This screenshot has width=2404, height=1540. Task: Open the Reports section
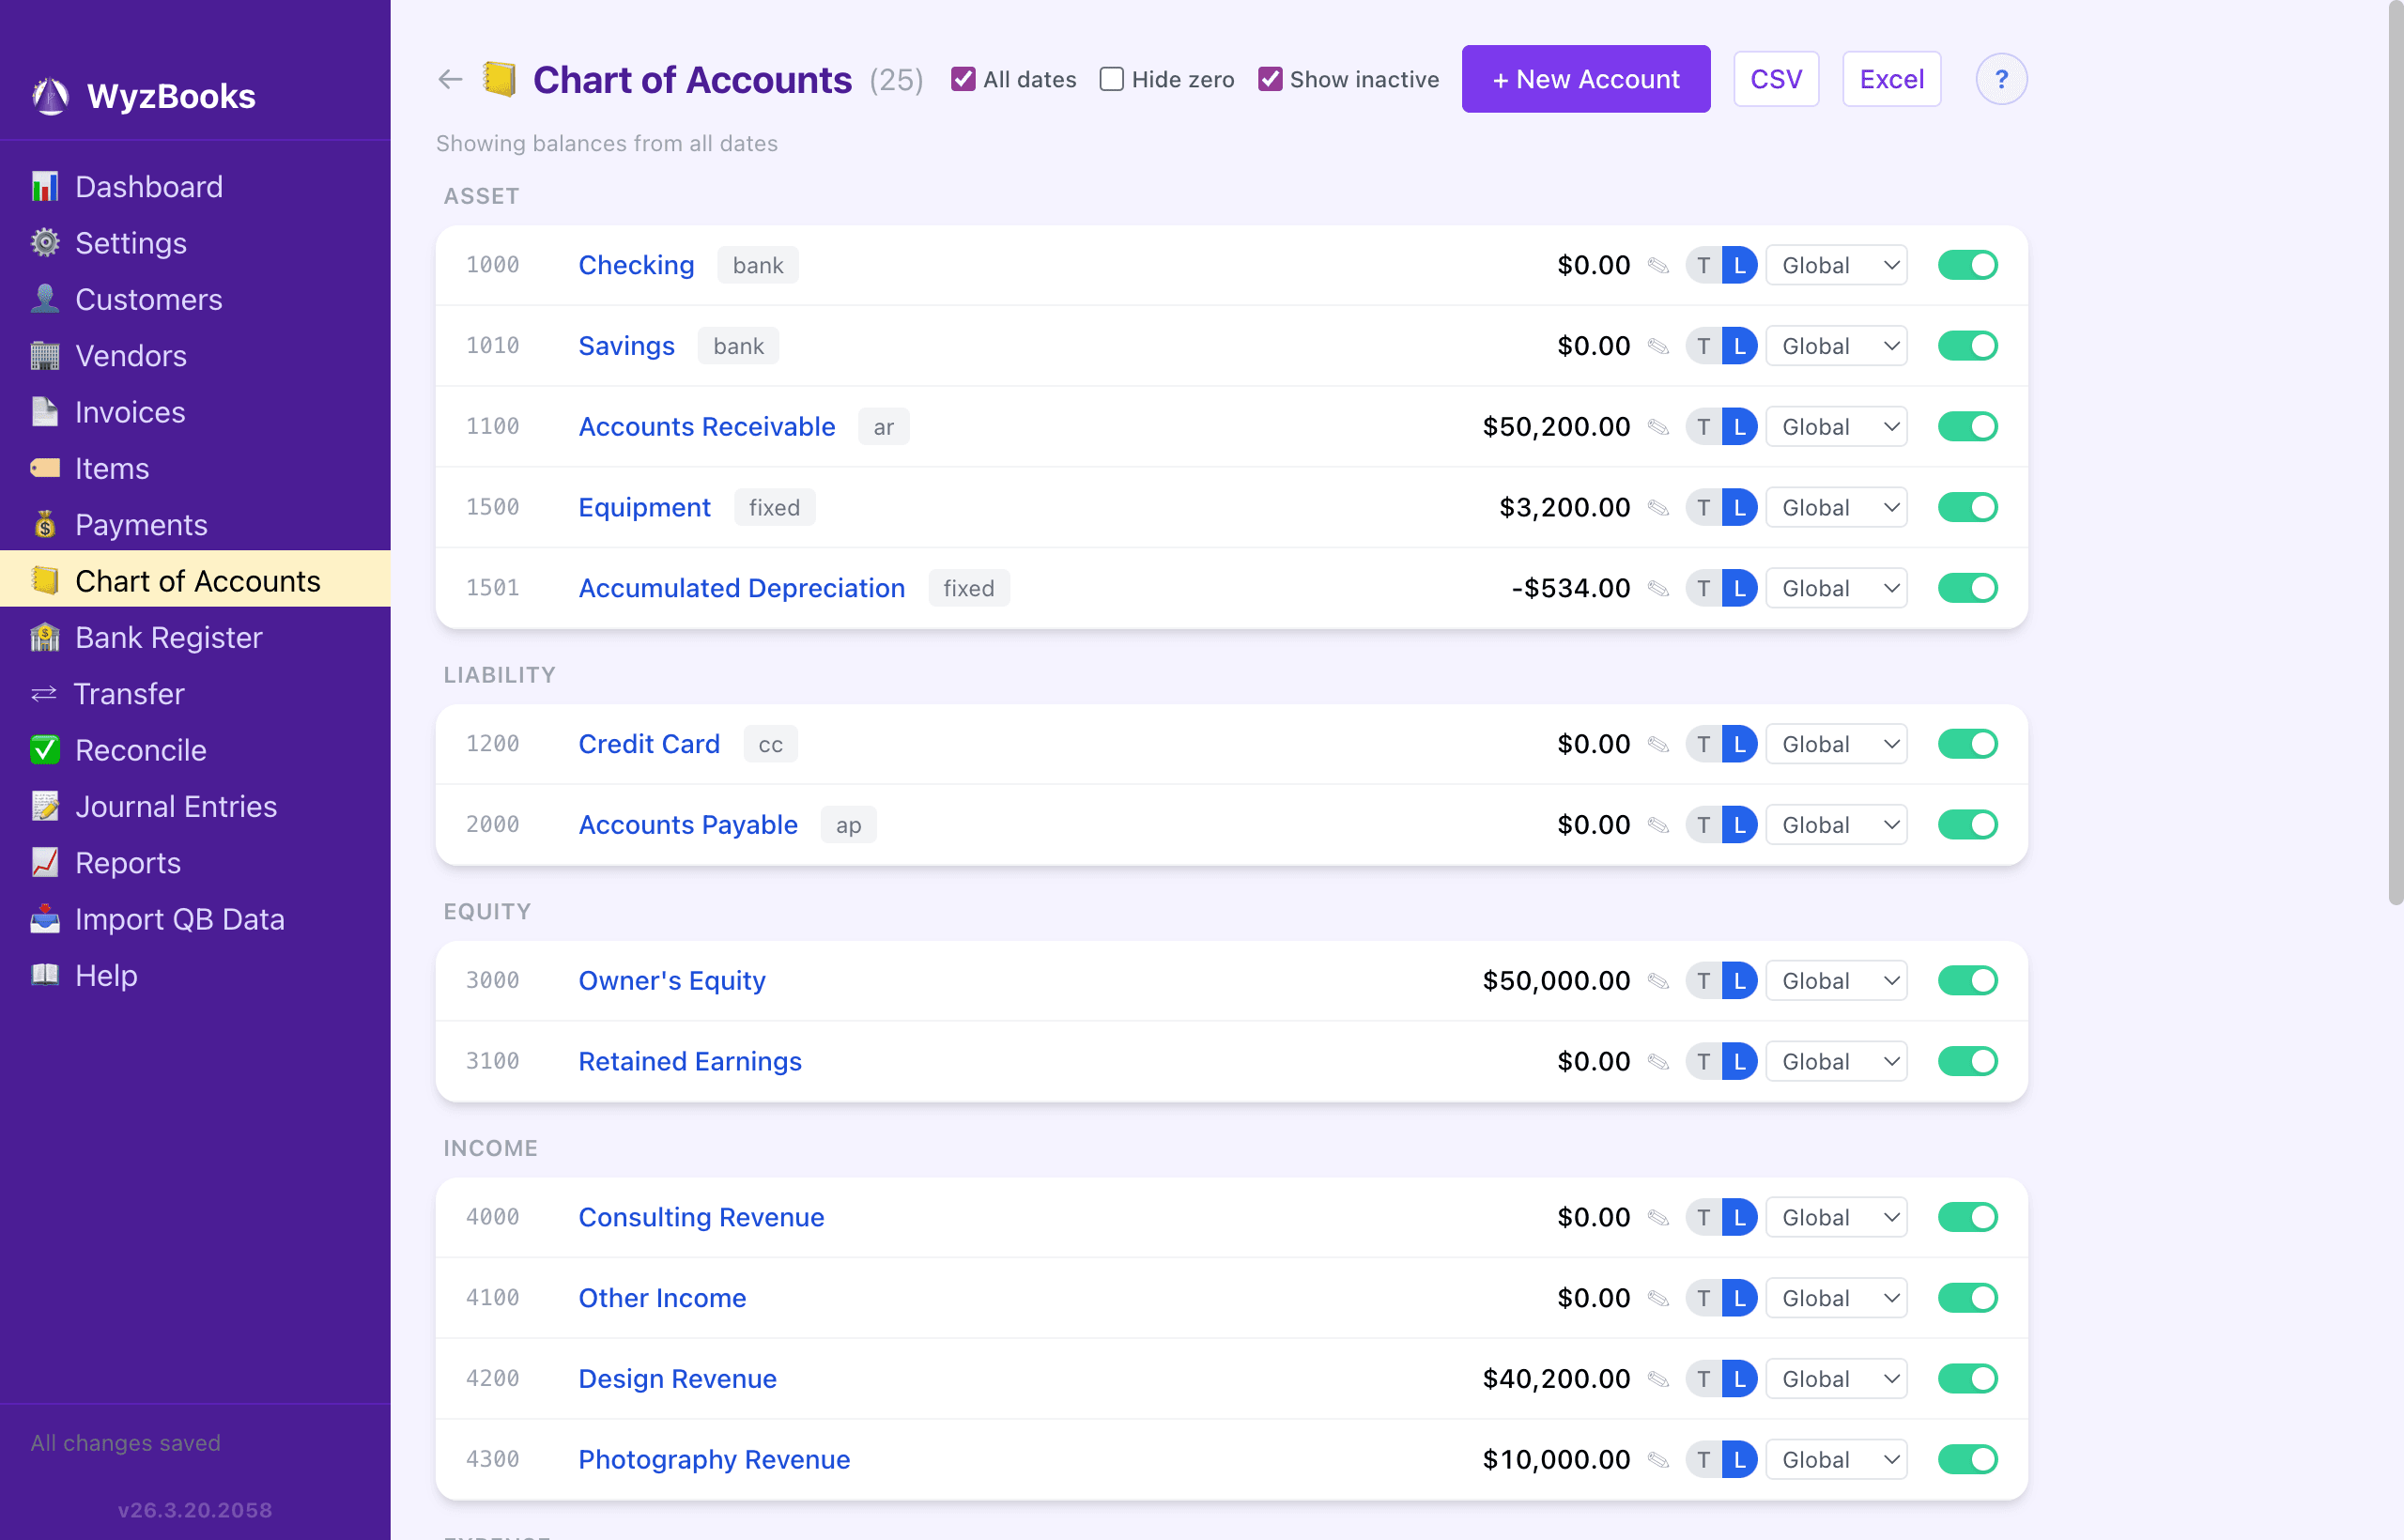pyautogui.click(x=129, y=863)
